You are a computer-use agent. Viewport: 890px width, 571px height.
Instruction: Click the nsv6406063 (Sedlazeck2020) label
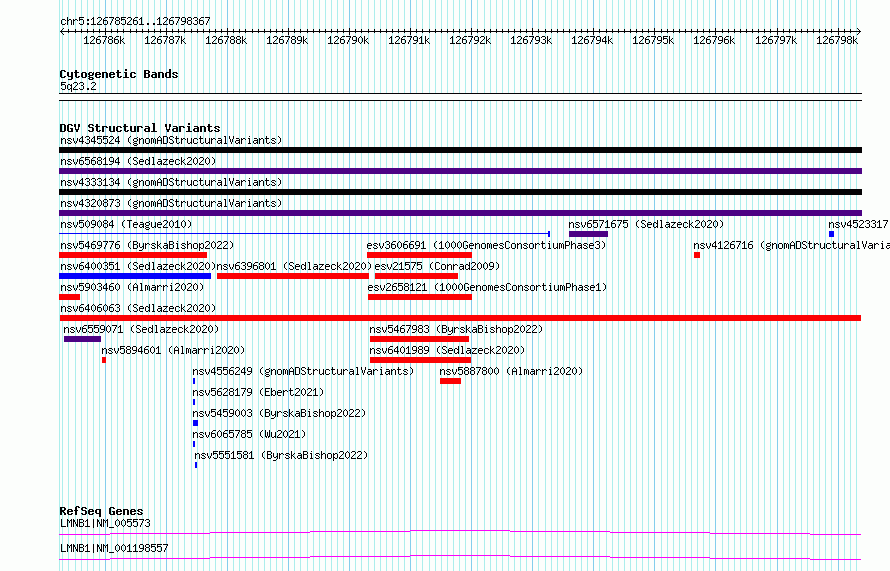click(138, 308)
